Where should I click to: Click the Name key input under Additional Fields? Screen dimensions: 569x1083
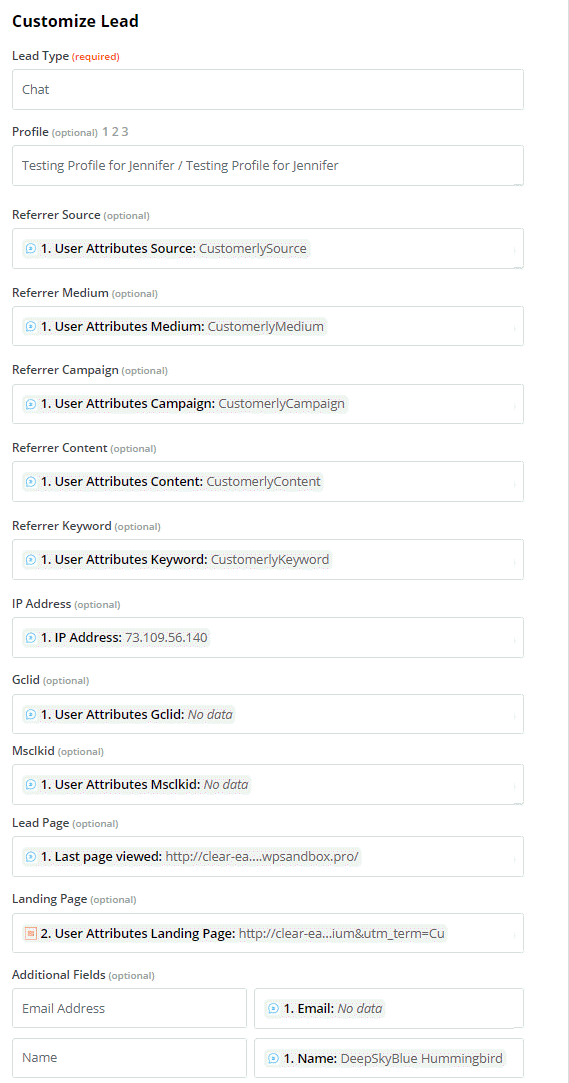[129, 1057]
